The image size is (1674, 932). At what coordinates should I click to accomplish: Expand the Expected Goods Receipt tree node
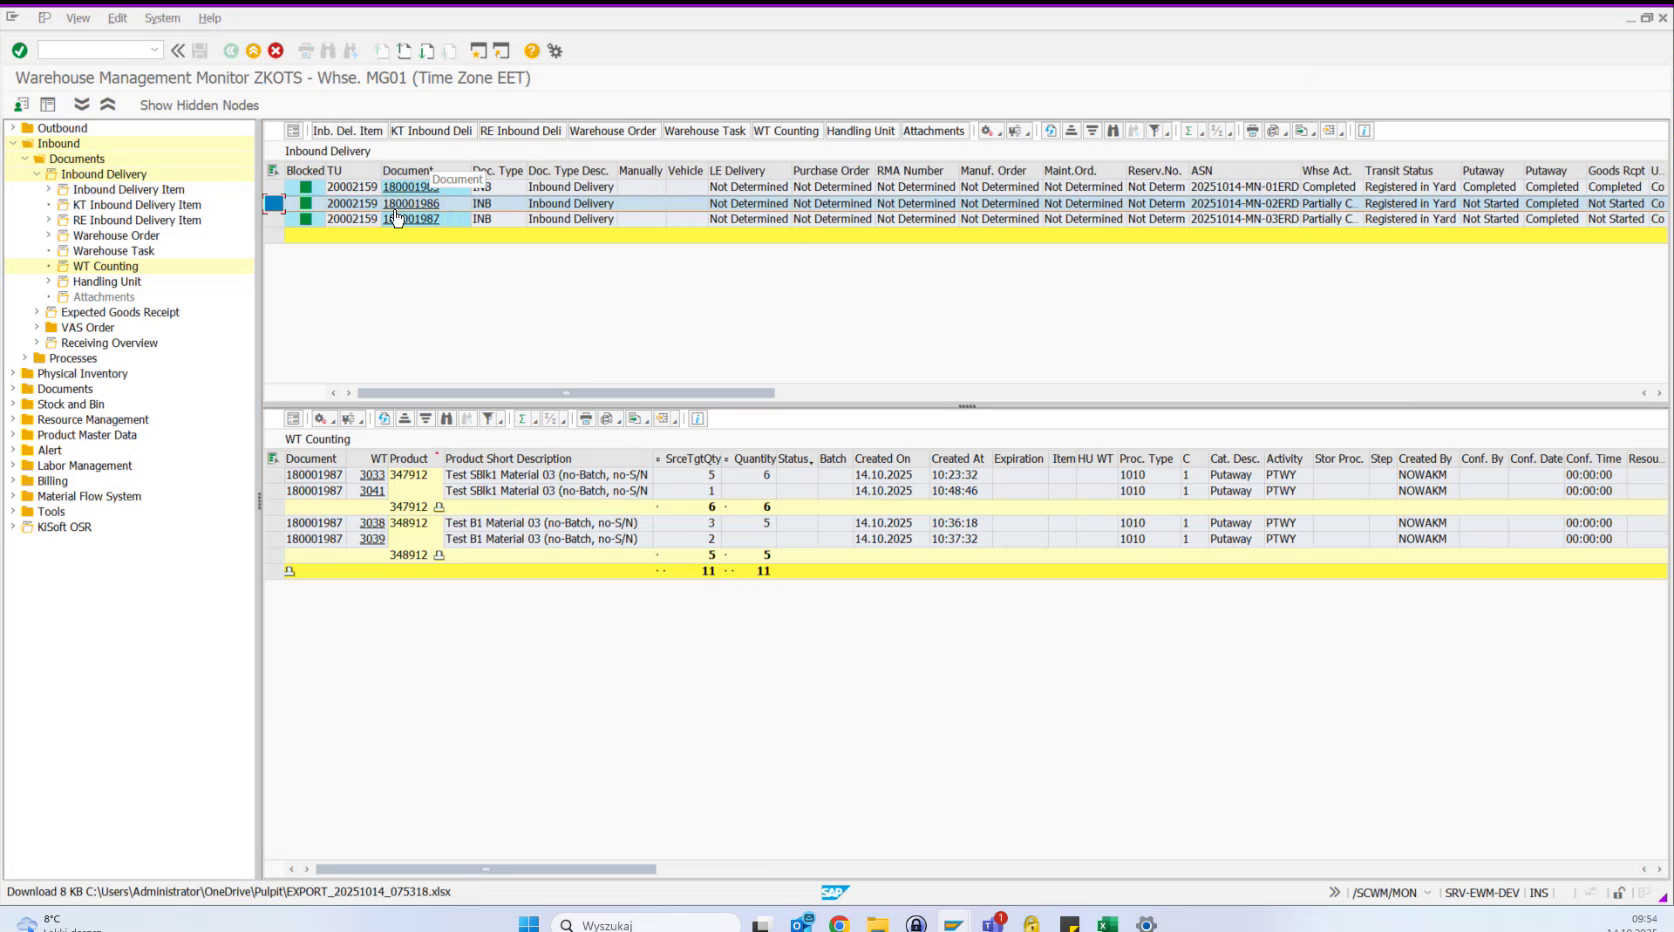tap(37, 312)
